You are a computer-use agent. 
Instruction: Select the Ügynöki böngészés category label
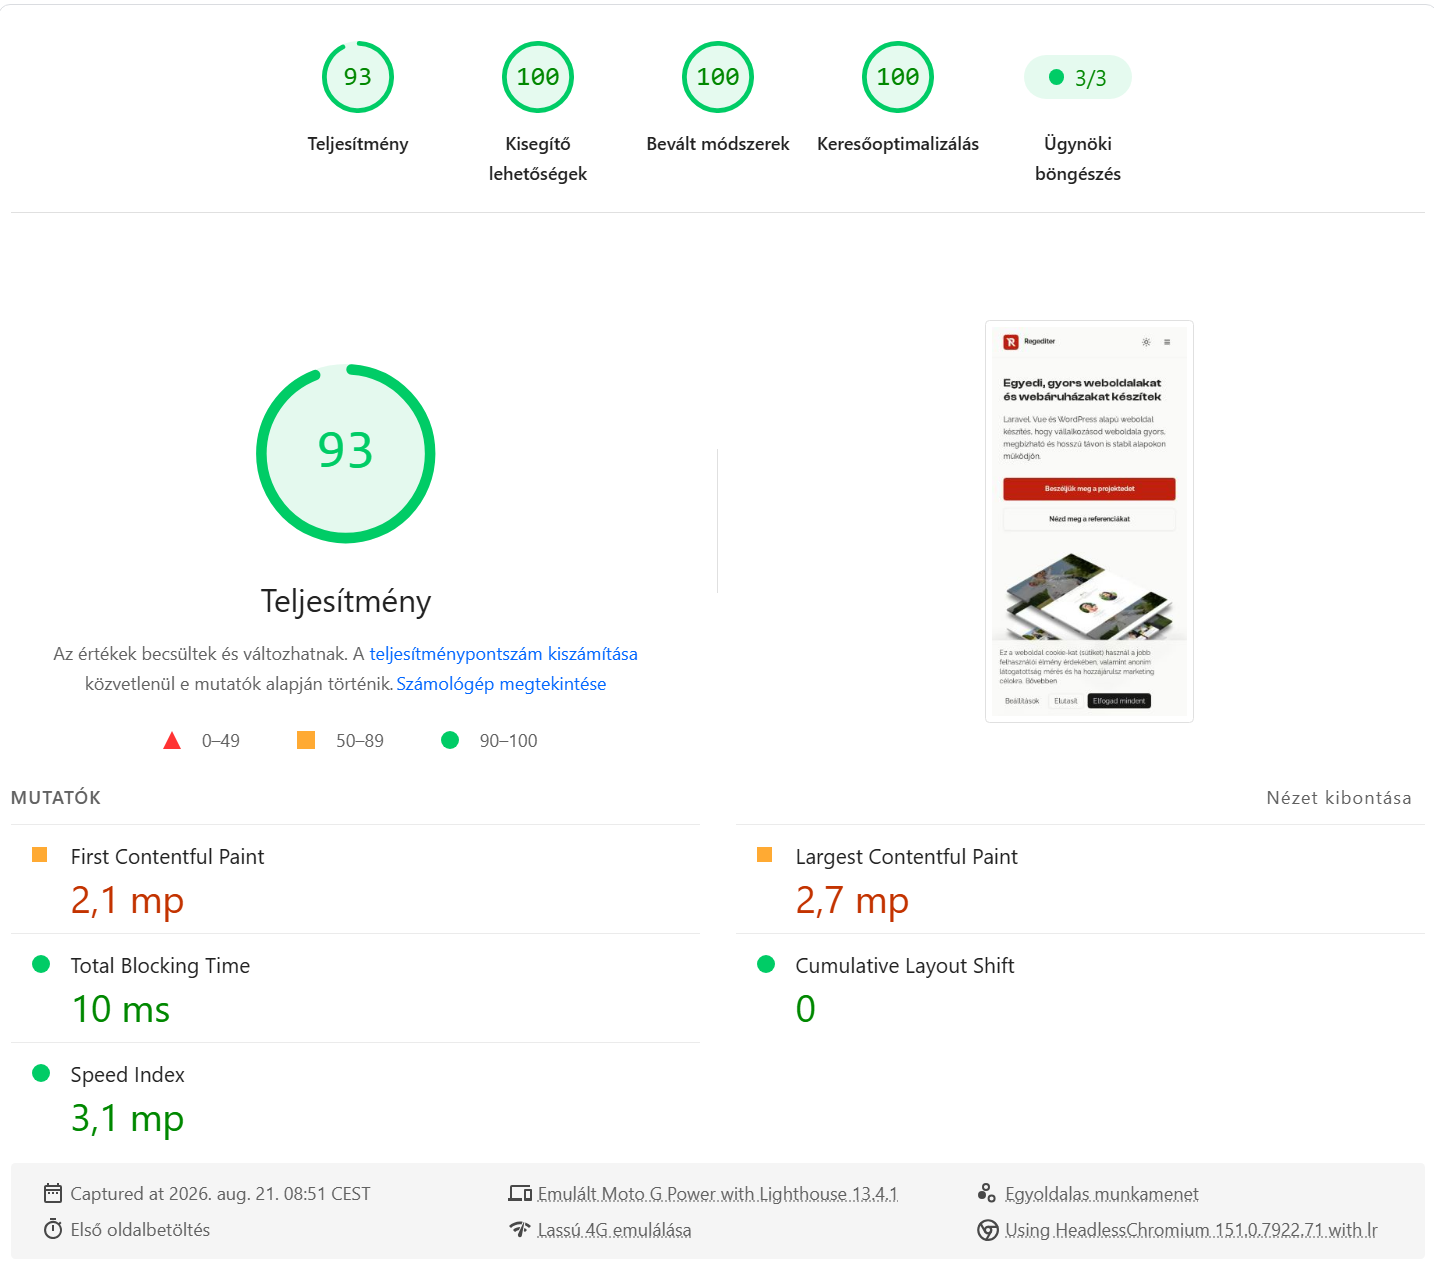[x=1078, y=159]
